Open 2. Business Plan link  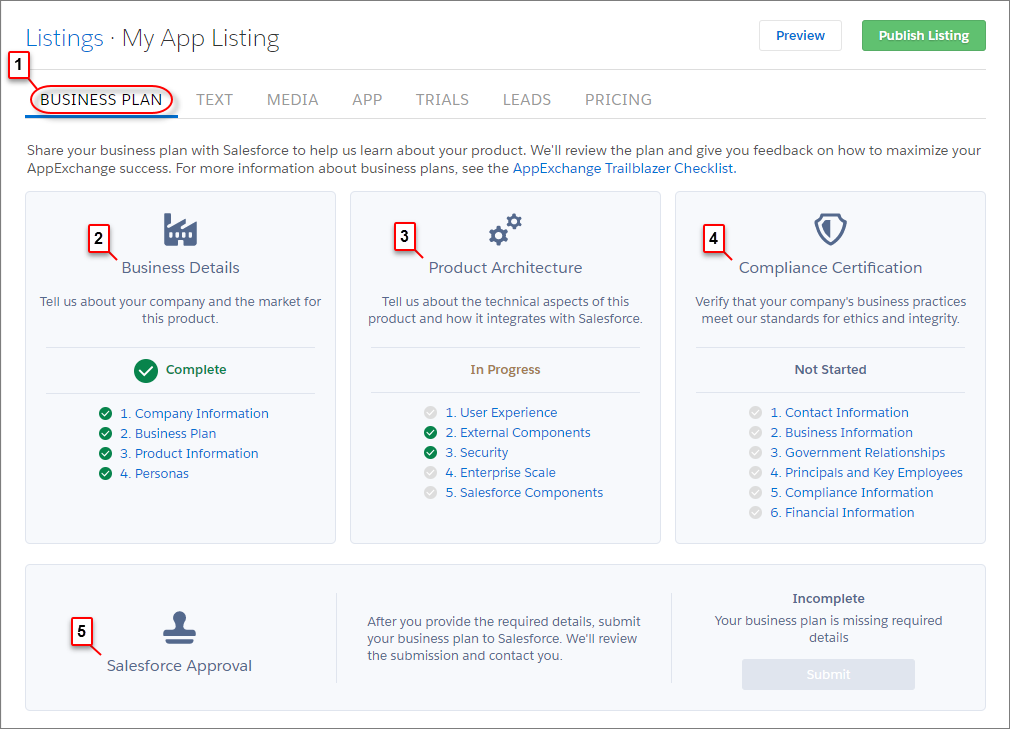168,433
